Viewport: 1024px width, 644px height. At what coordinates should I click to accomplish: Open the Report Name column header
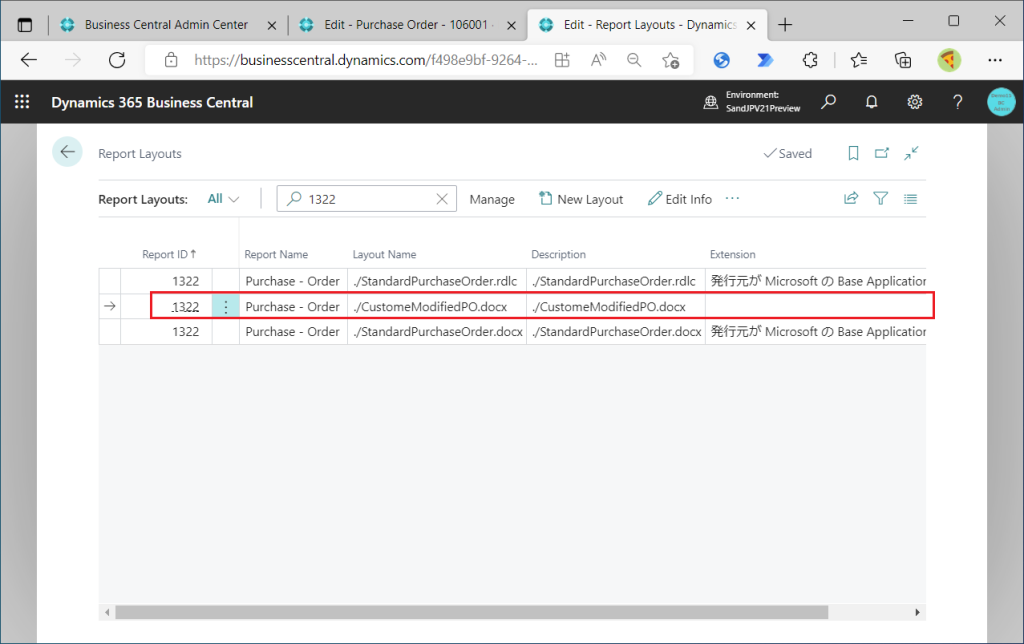point(276,254)
